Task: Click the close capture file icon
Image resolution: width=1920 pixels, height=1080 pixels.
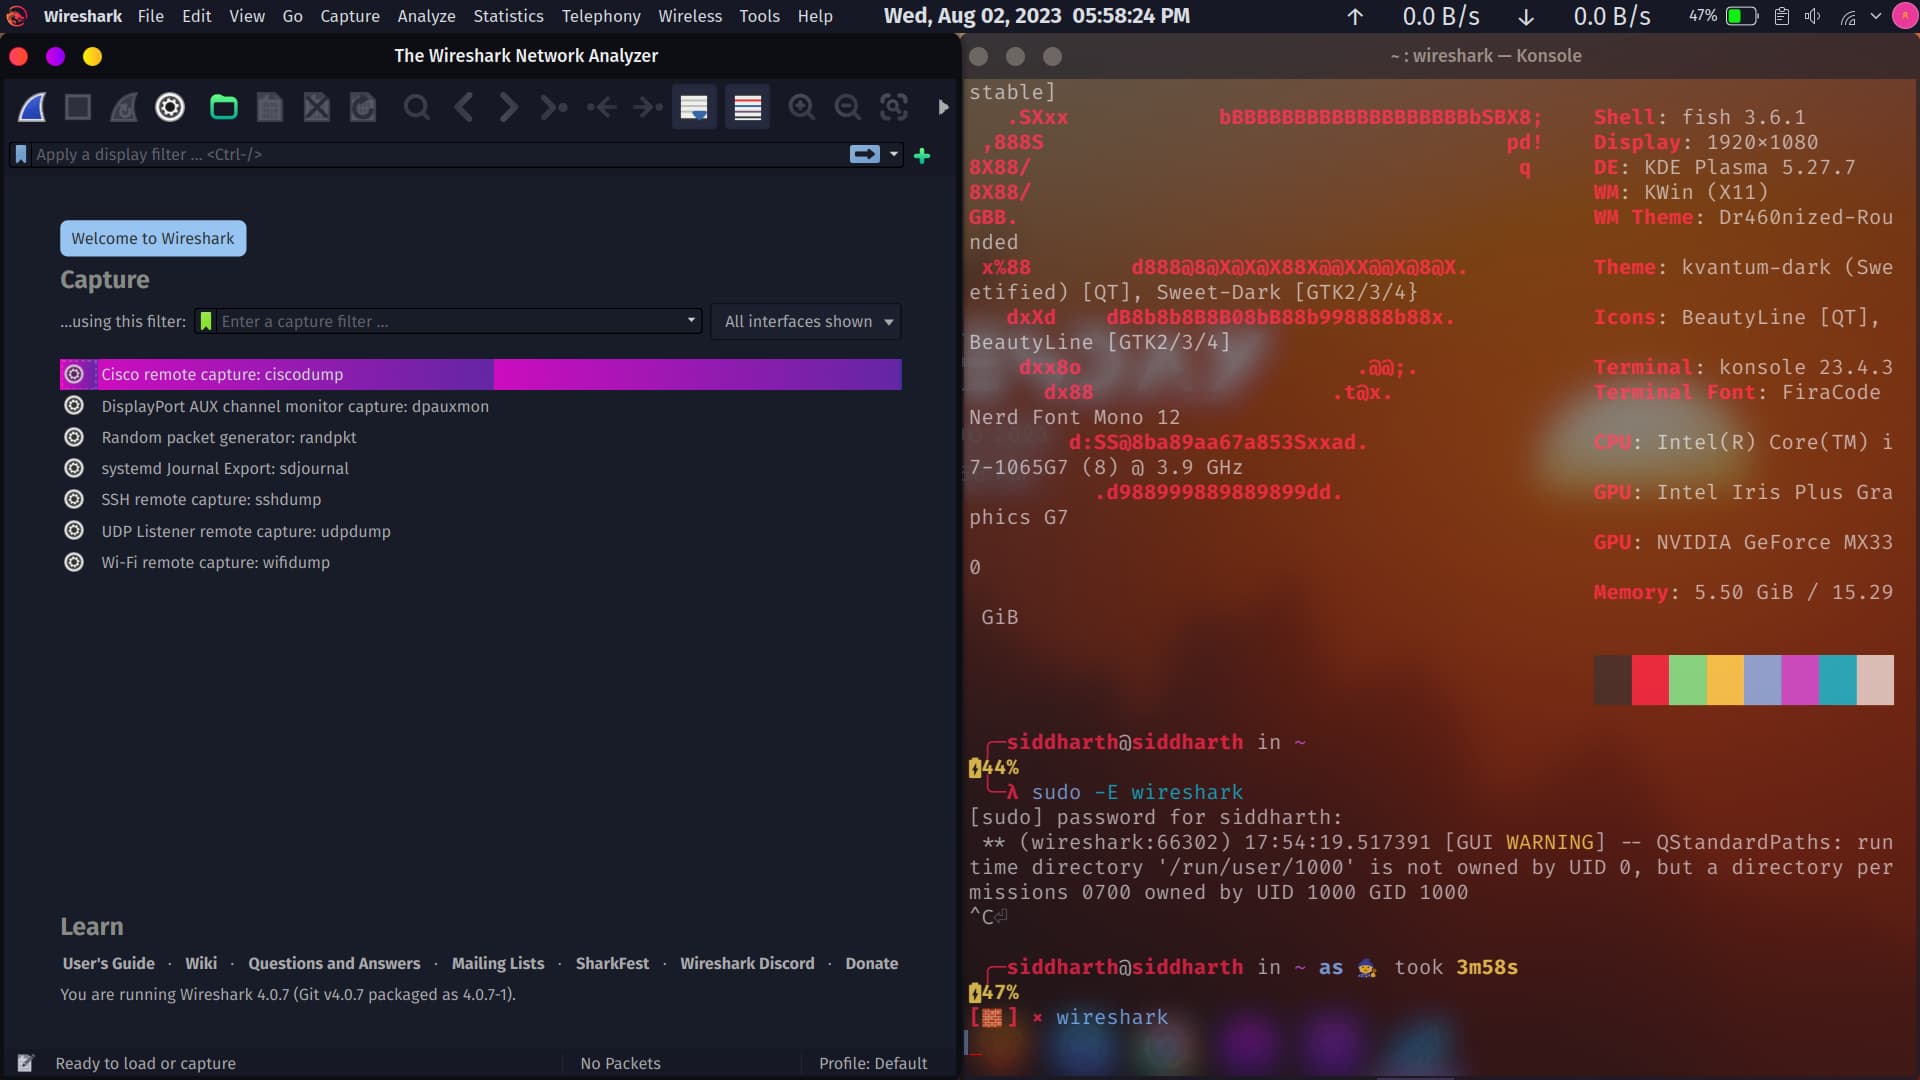Action: (316, 107)
